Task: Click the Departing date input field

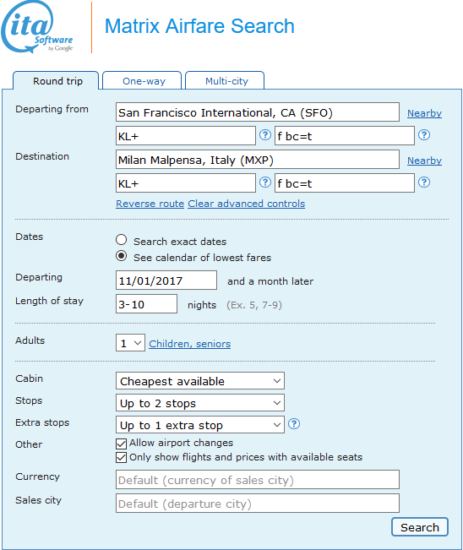Action: pyautogui.click(x=166, y=280)
